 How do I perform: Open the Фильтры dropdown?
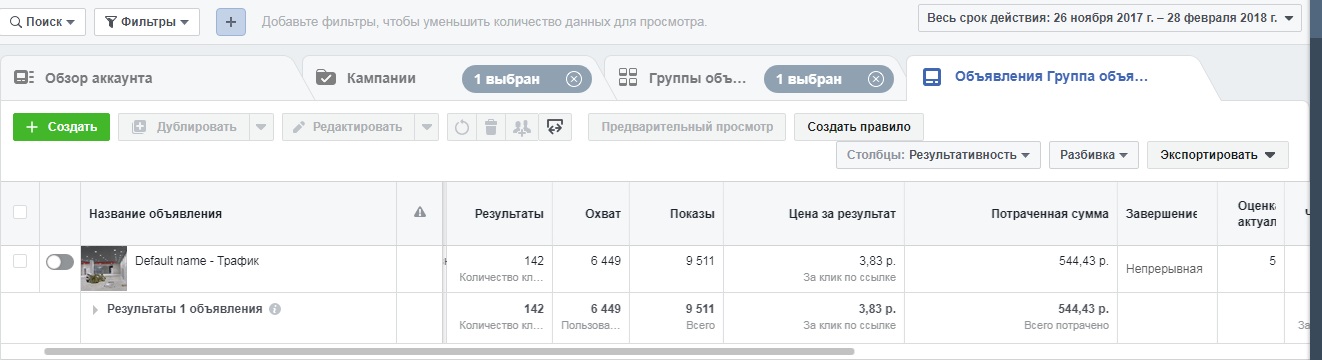[146, 21]
